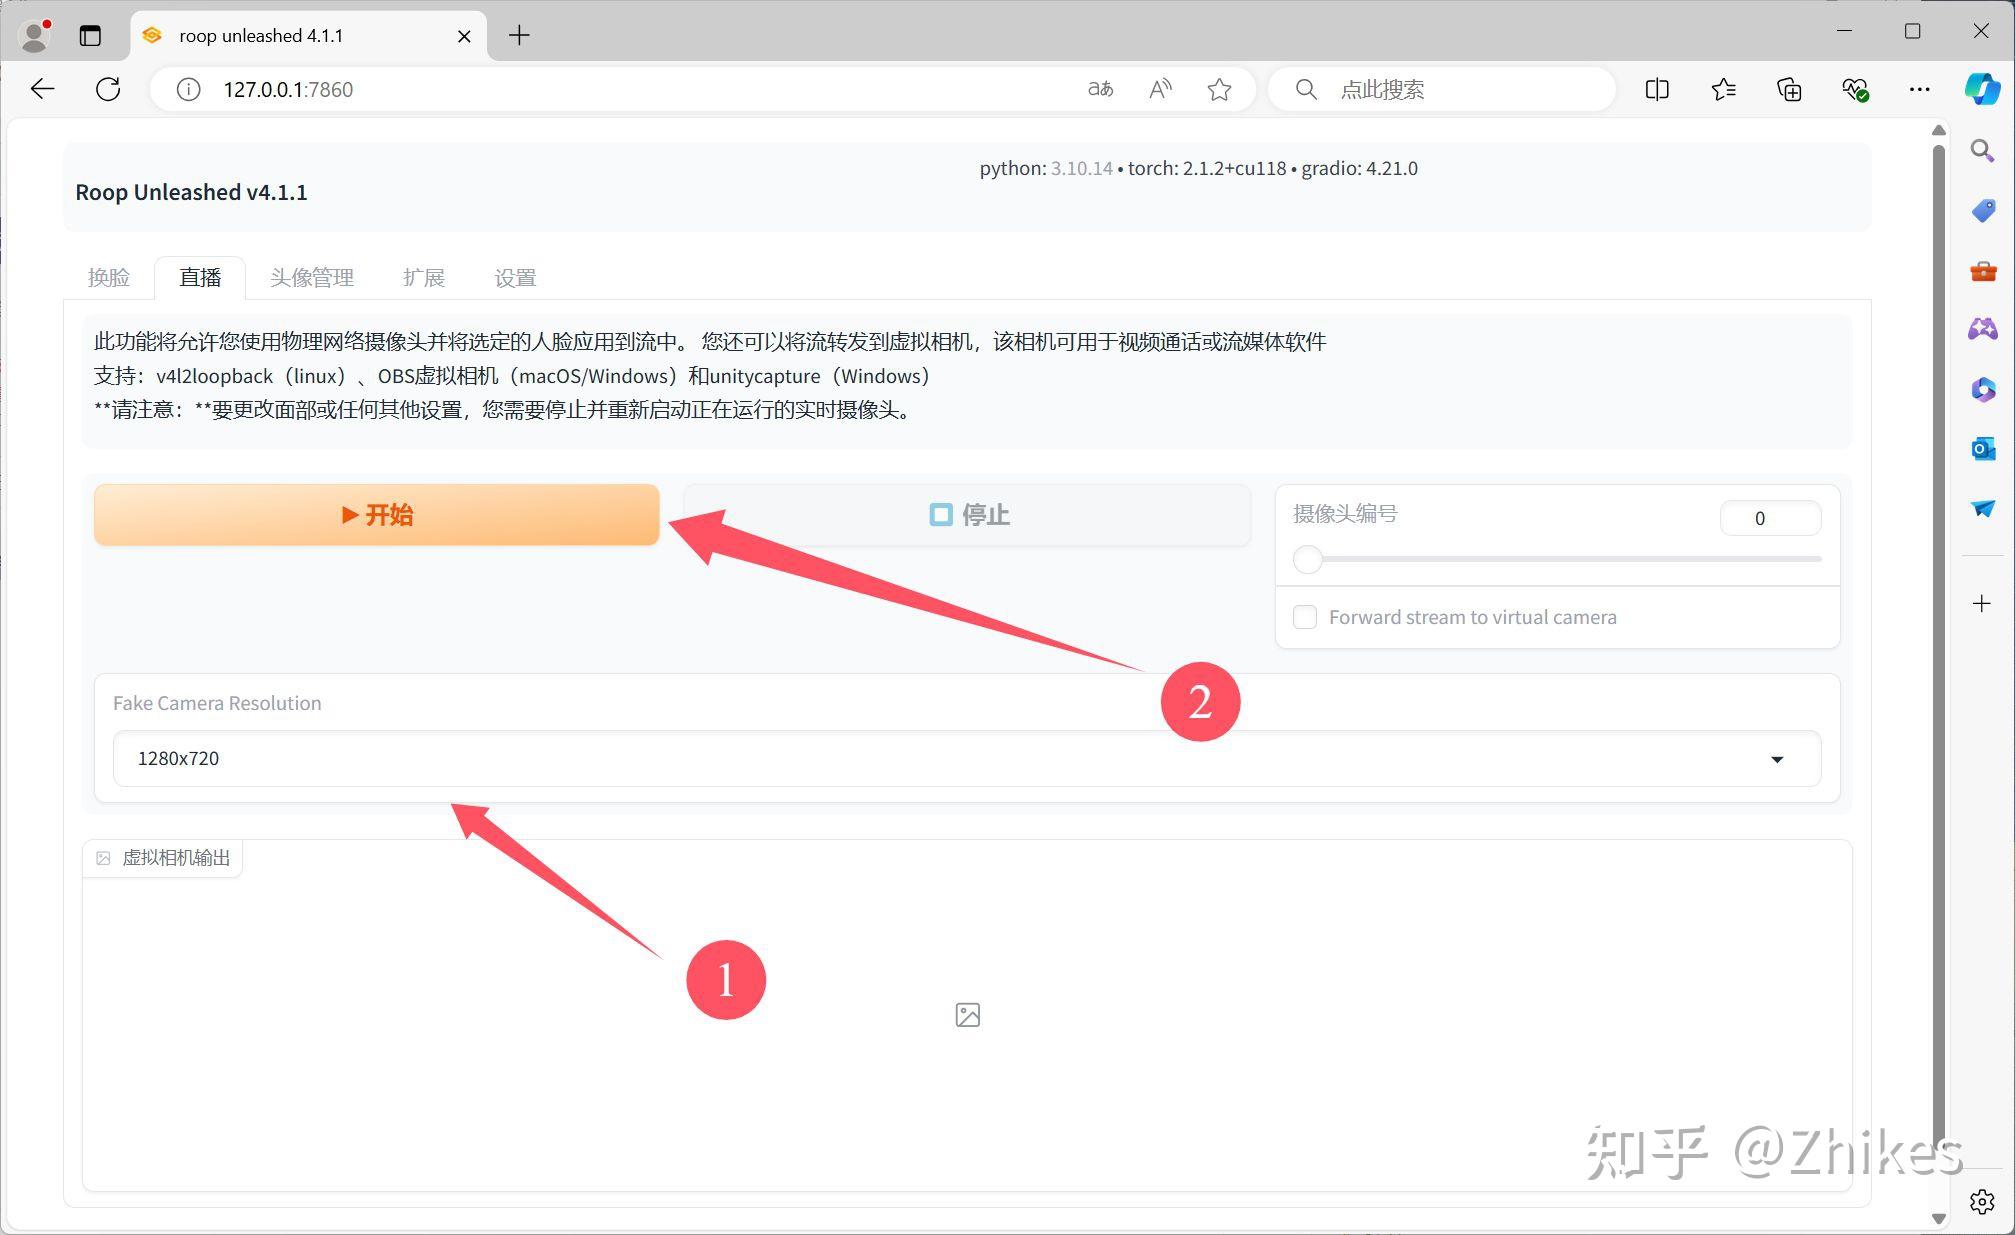Screen dimensions: 2015x1235
Task: Open the 设置 tab
Action: click(x=515, y=277)
